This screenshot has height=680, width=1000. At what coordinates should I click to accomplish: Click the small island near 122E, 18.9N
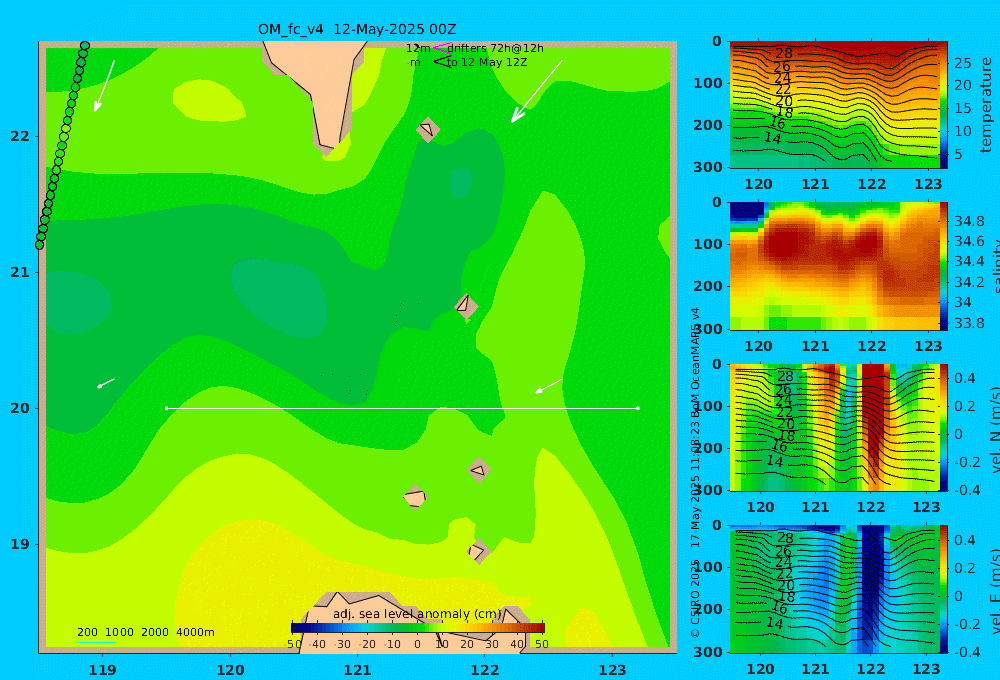click(479, 551)
